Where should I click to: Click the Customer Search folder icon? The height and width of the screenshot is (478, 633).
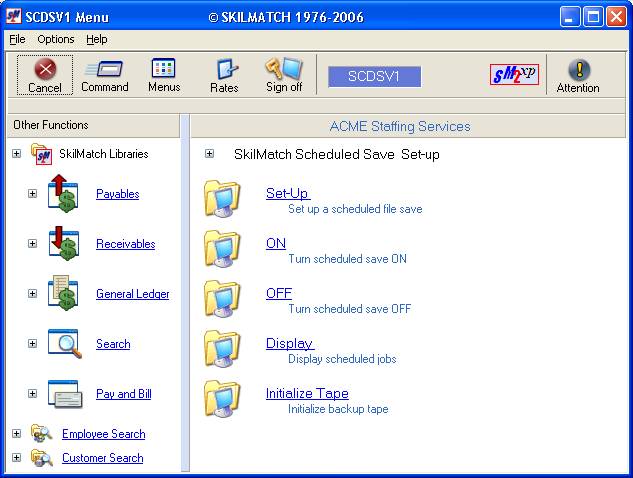[x=42, y=457]
